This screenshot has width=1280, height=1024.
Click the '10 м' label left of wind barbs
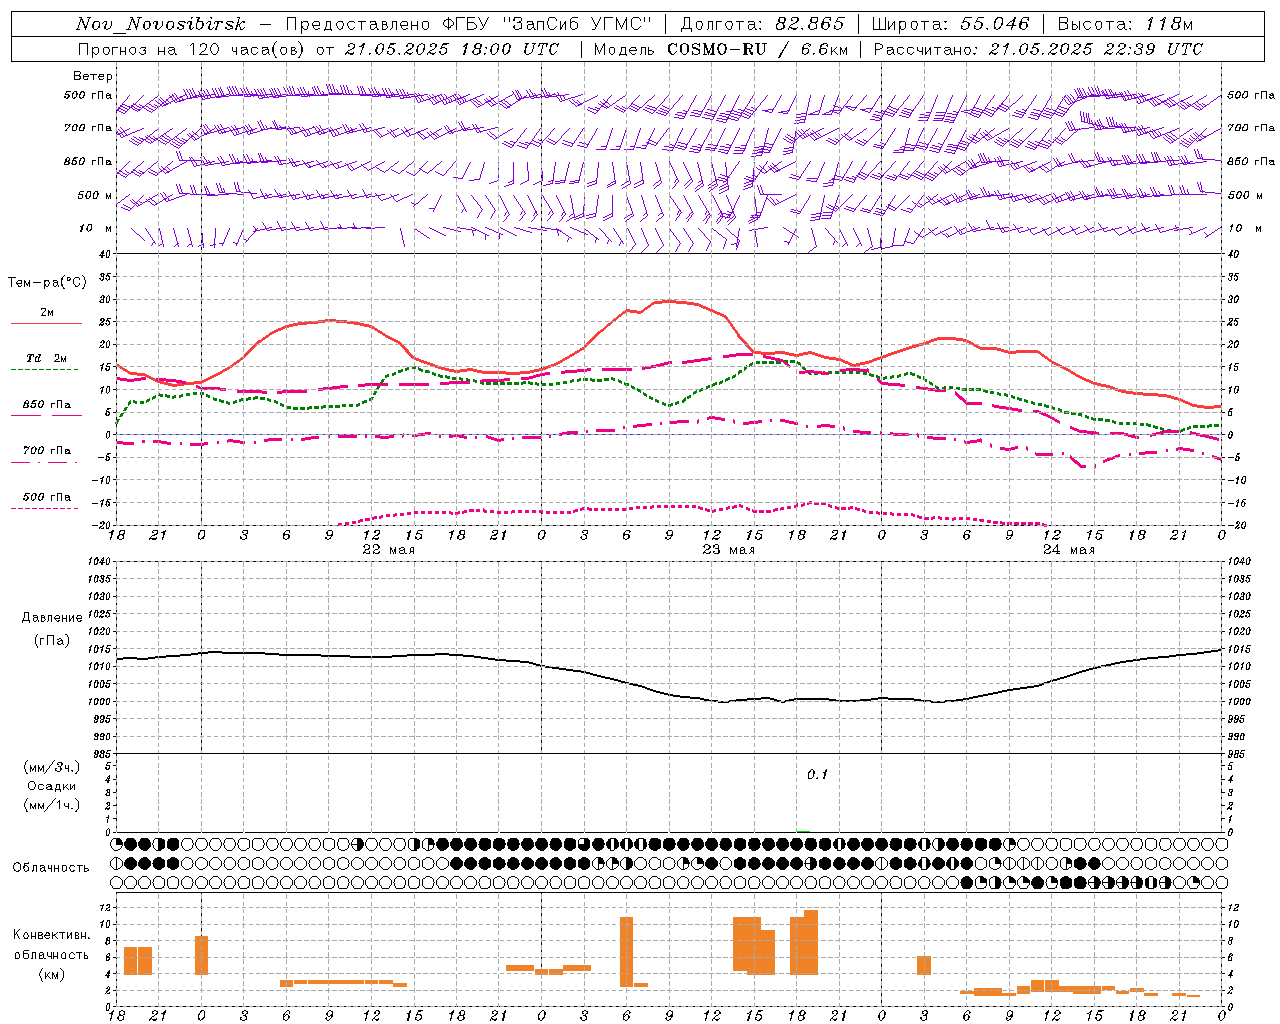click(x=95, y=228)
